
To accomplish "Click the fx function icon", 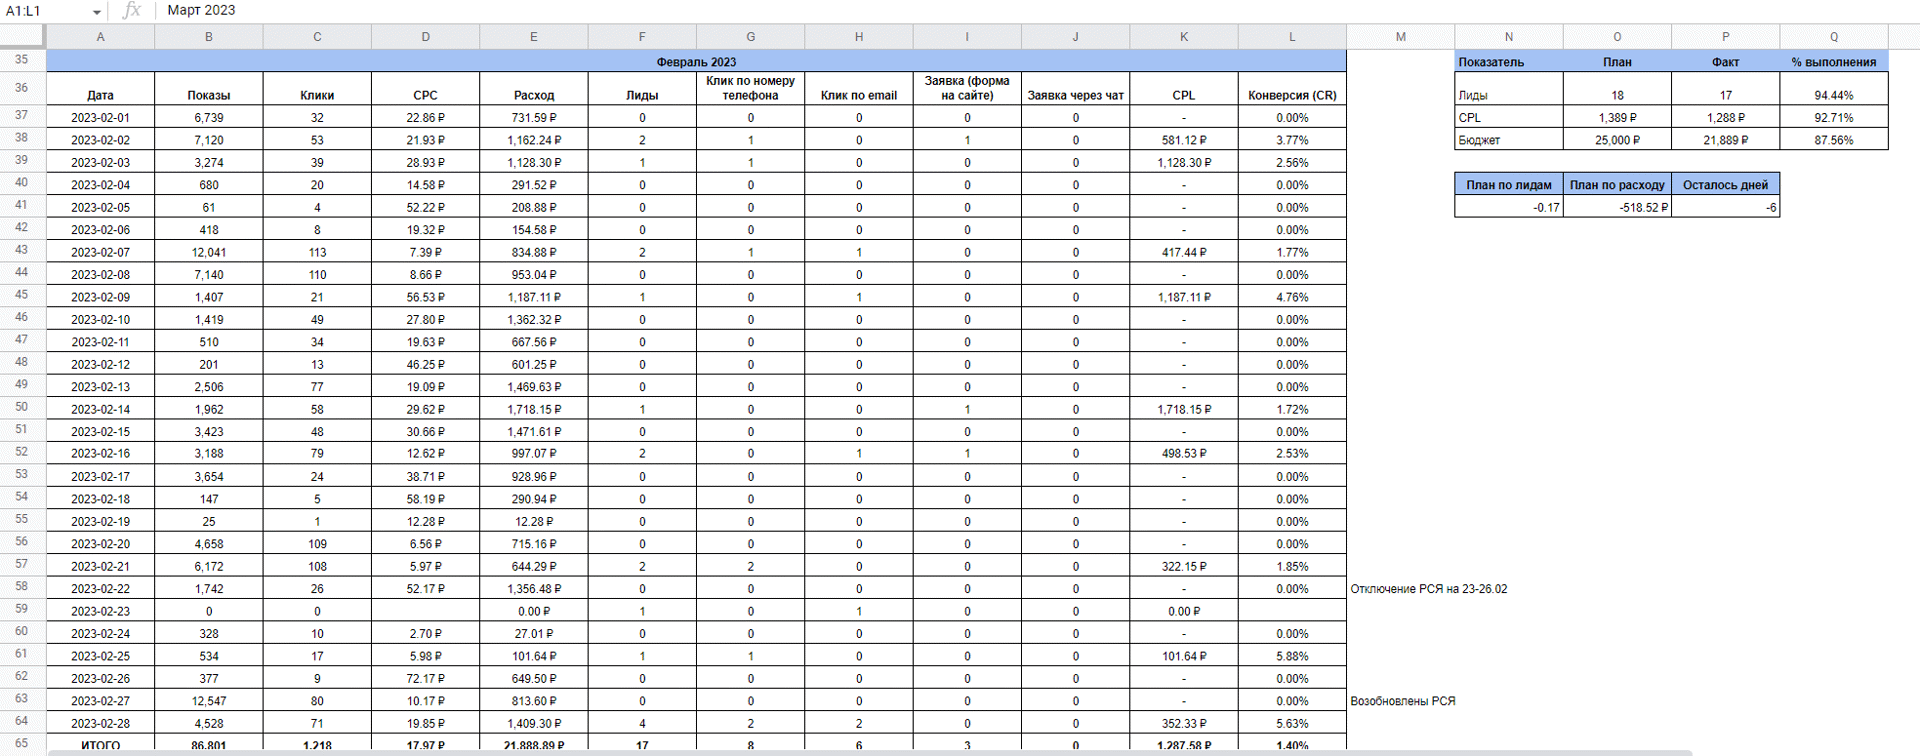I will coord(131,10).
